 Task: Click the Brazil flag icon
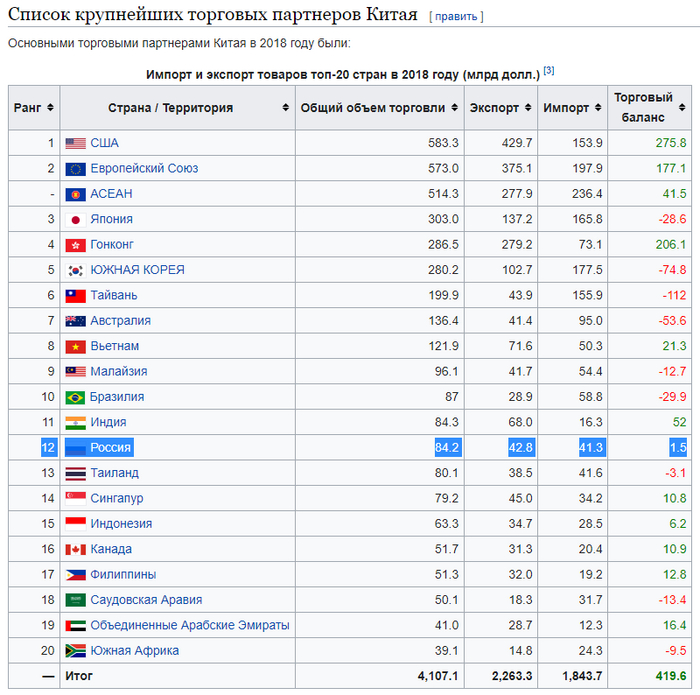coord(75,397)
